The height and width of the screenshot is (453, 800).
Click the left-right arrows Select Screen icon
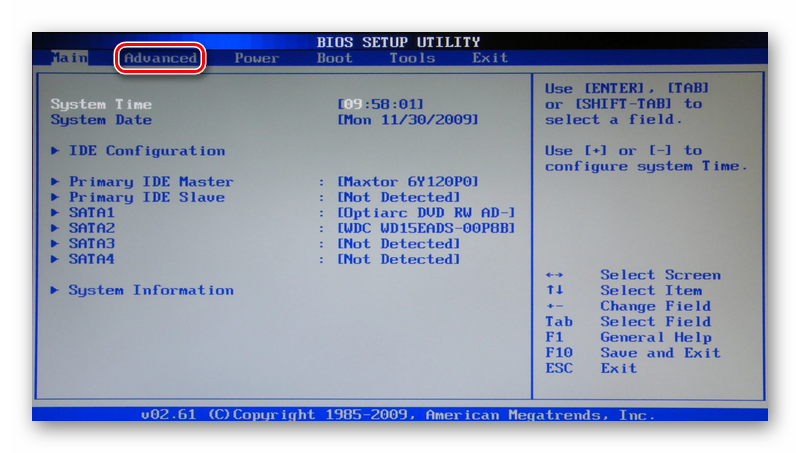click(555, 275)
